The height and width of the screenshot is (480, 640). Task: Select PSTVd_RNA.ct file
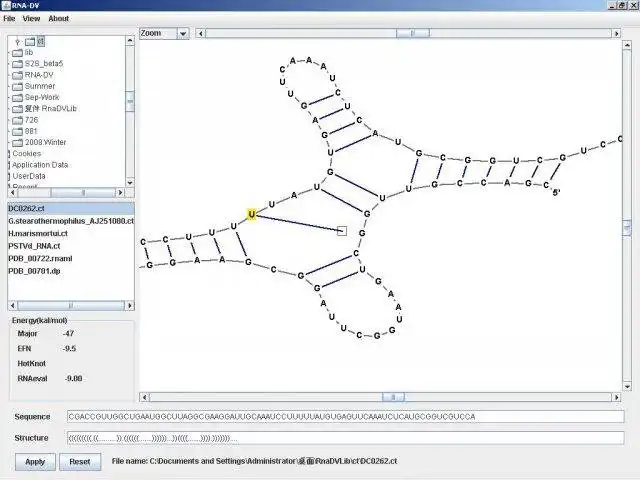34,246
